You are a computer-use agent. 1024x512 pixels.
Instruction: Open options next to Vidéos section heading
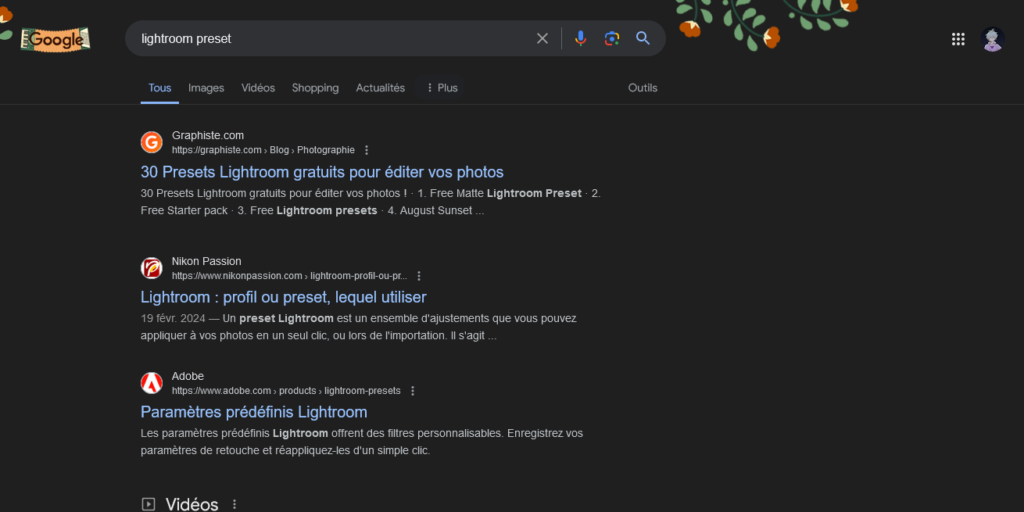point(234,504)
